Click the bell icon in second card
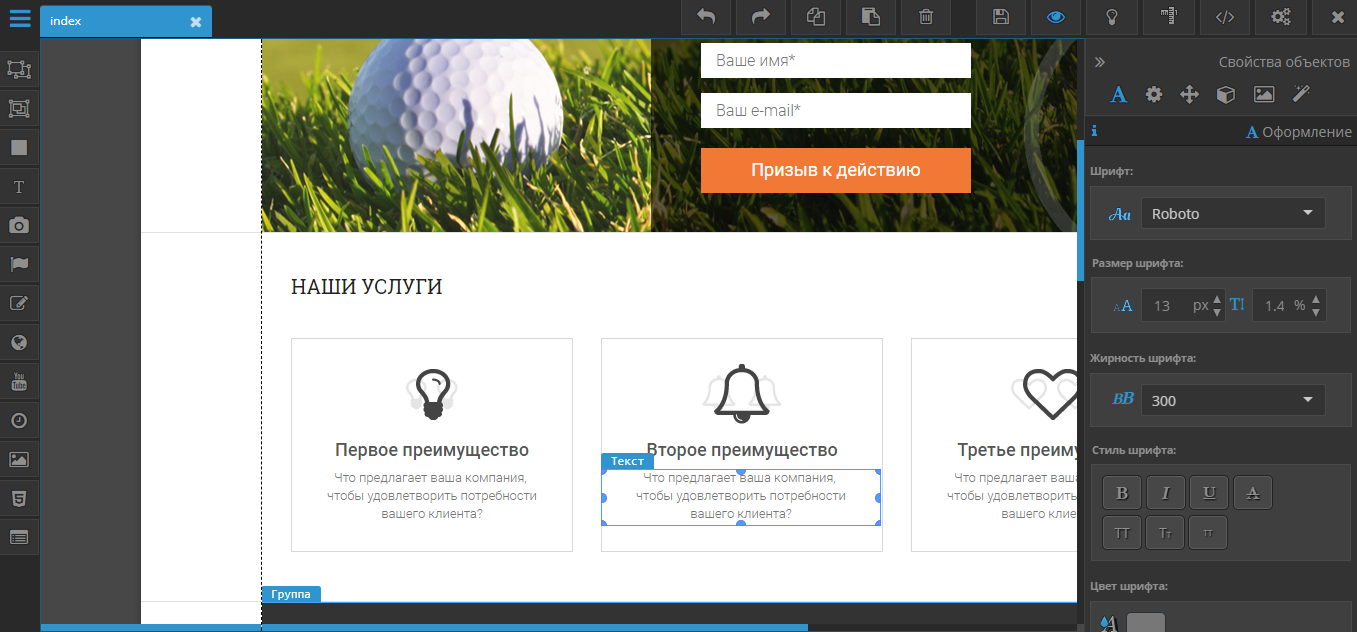This screenshot has height=632, width=1357. coord(742,393)
